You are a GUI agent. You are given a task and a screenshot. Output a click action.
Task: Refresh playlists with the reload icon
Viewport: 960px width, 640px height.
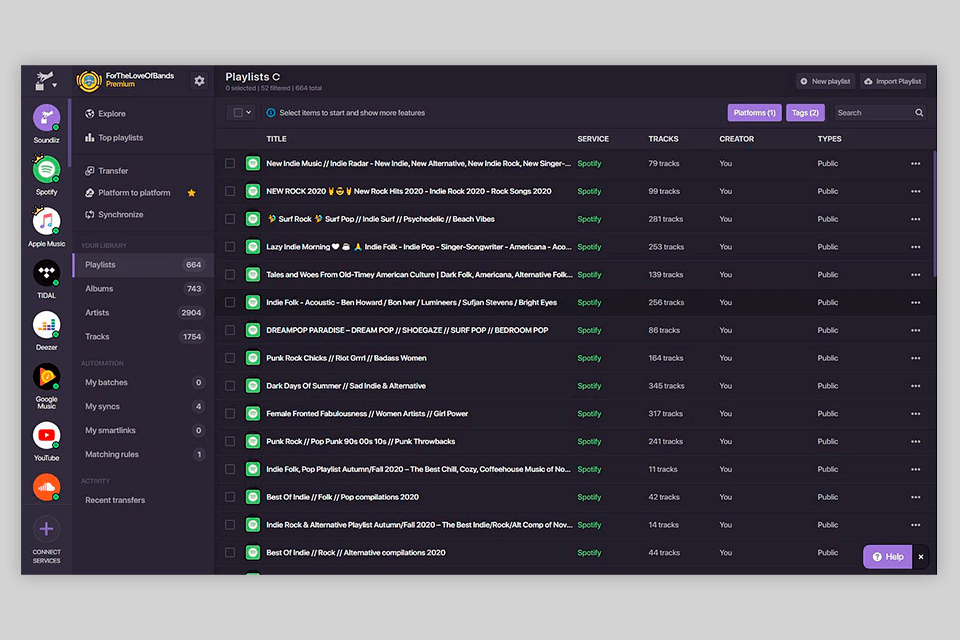276,77
